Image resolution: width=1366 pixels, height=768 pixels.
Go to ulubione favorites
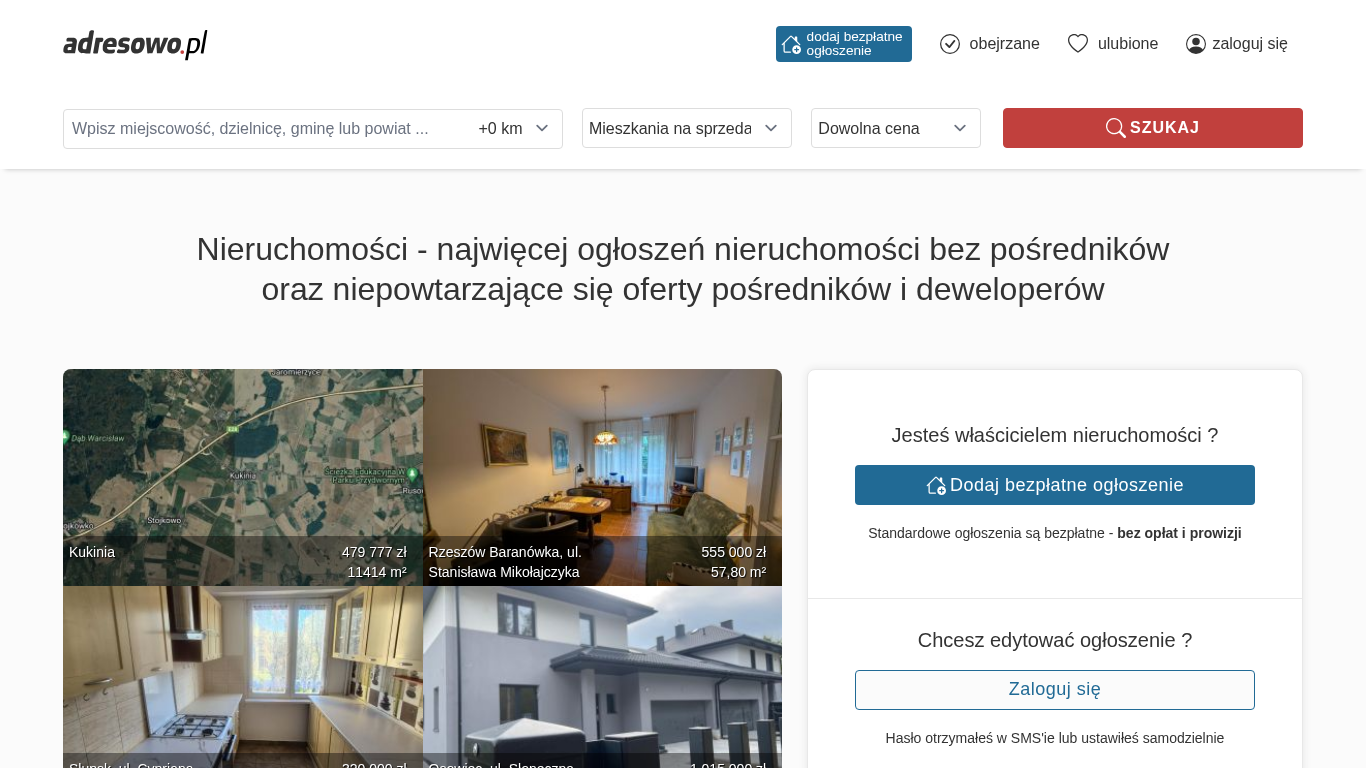[1127, 44]
